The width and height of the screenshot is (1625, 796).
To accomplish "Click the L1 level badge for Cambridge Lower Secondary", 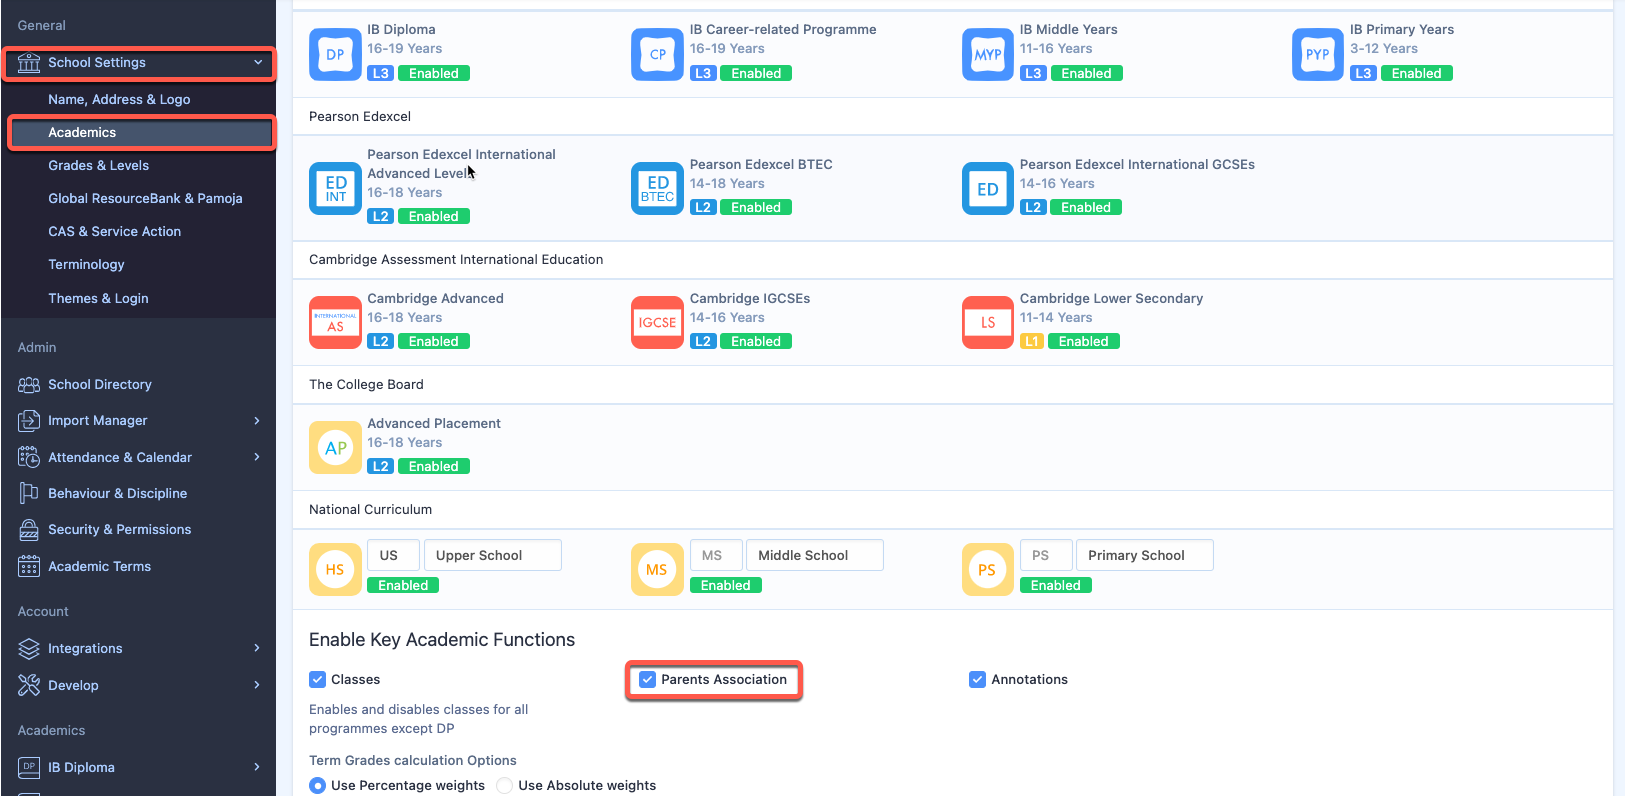I will click(x=1031, y=342).
